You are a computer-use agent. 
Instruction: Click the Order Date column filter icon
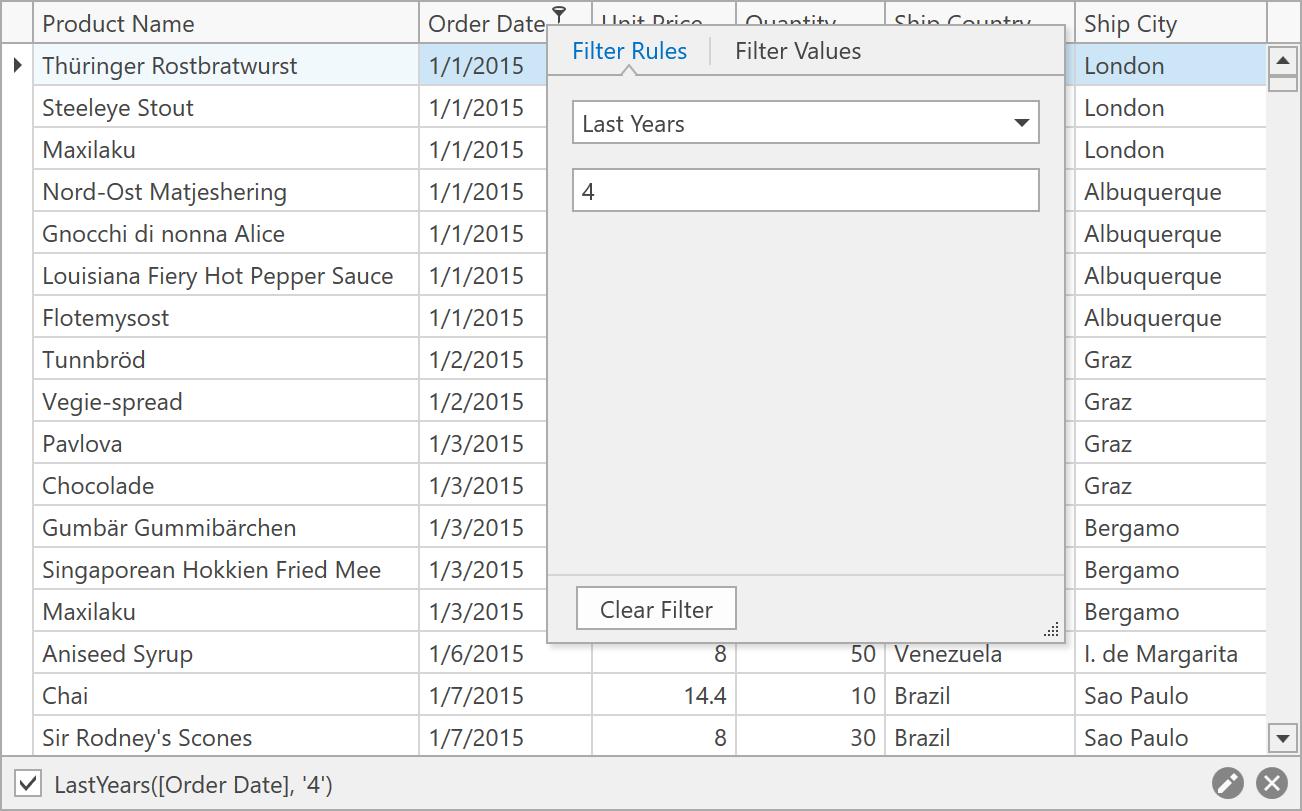[x=560, y=14]
